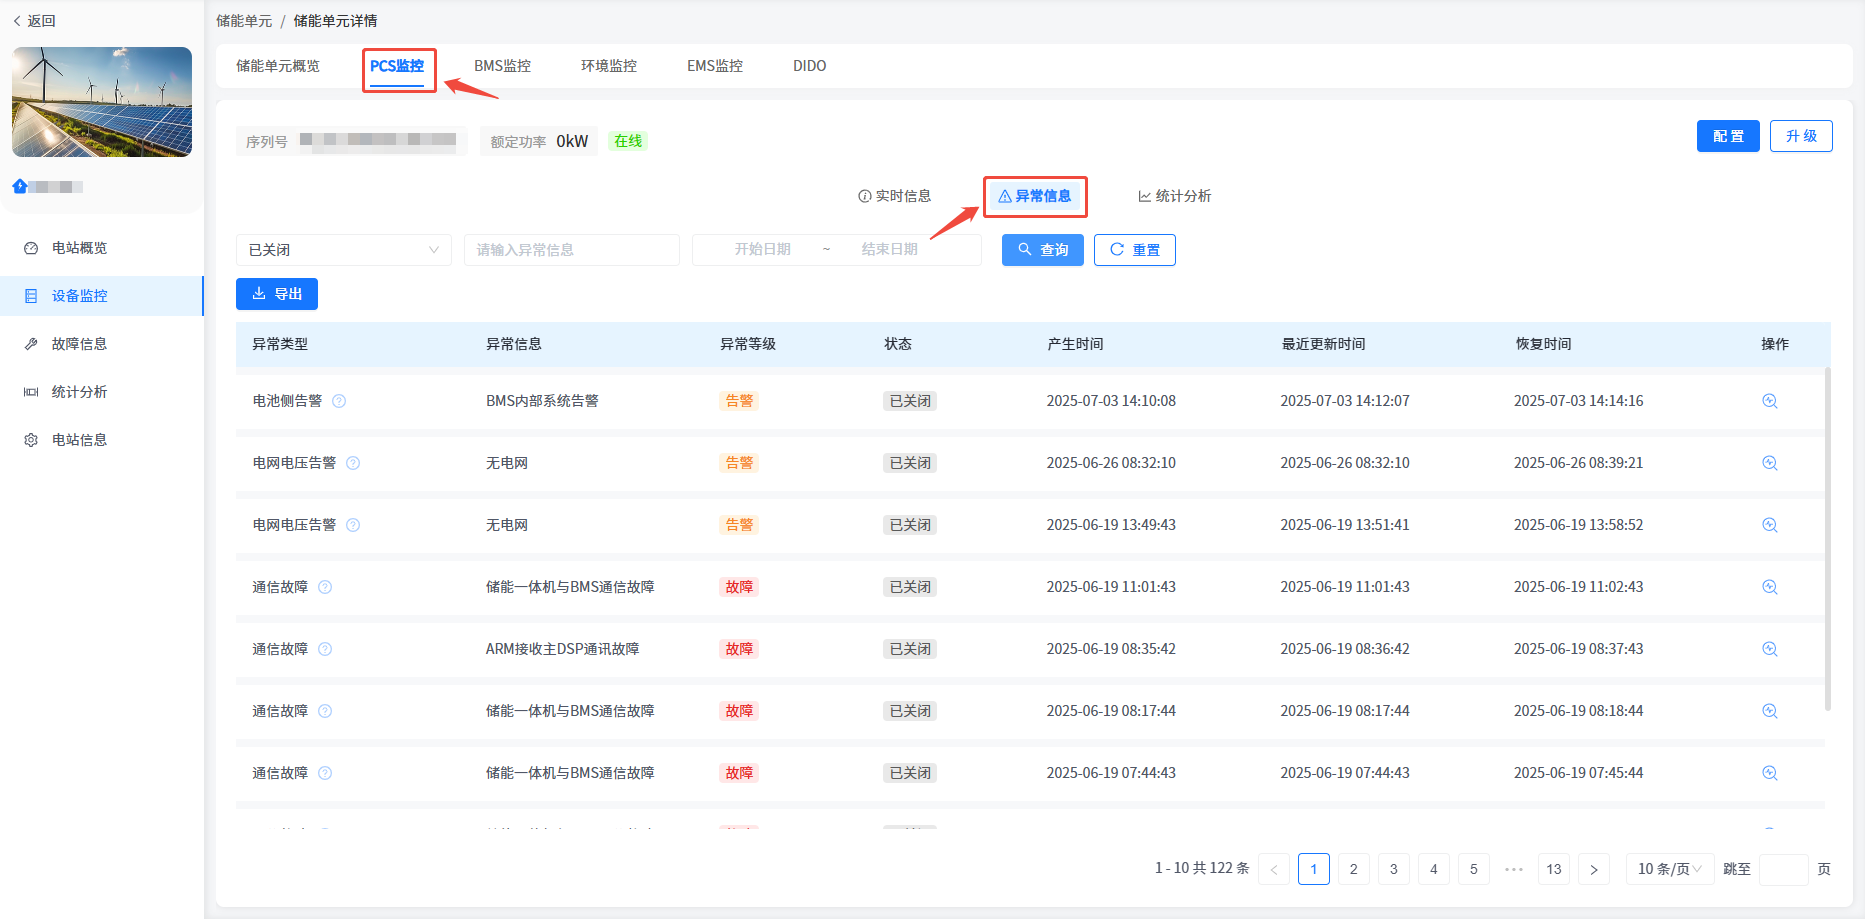
Task: Go to 电站信息 in the sidebar
Action: (79, 440)
